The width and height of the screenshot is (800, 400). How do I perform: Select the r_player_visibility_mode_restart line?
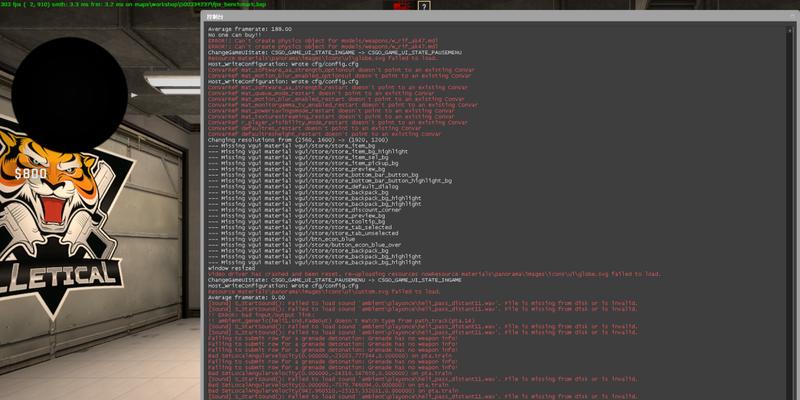pyautogui.click(x=338, y=122)
